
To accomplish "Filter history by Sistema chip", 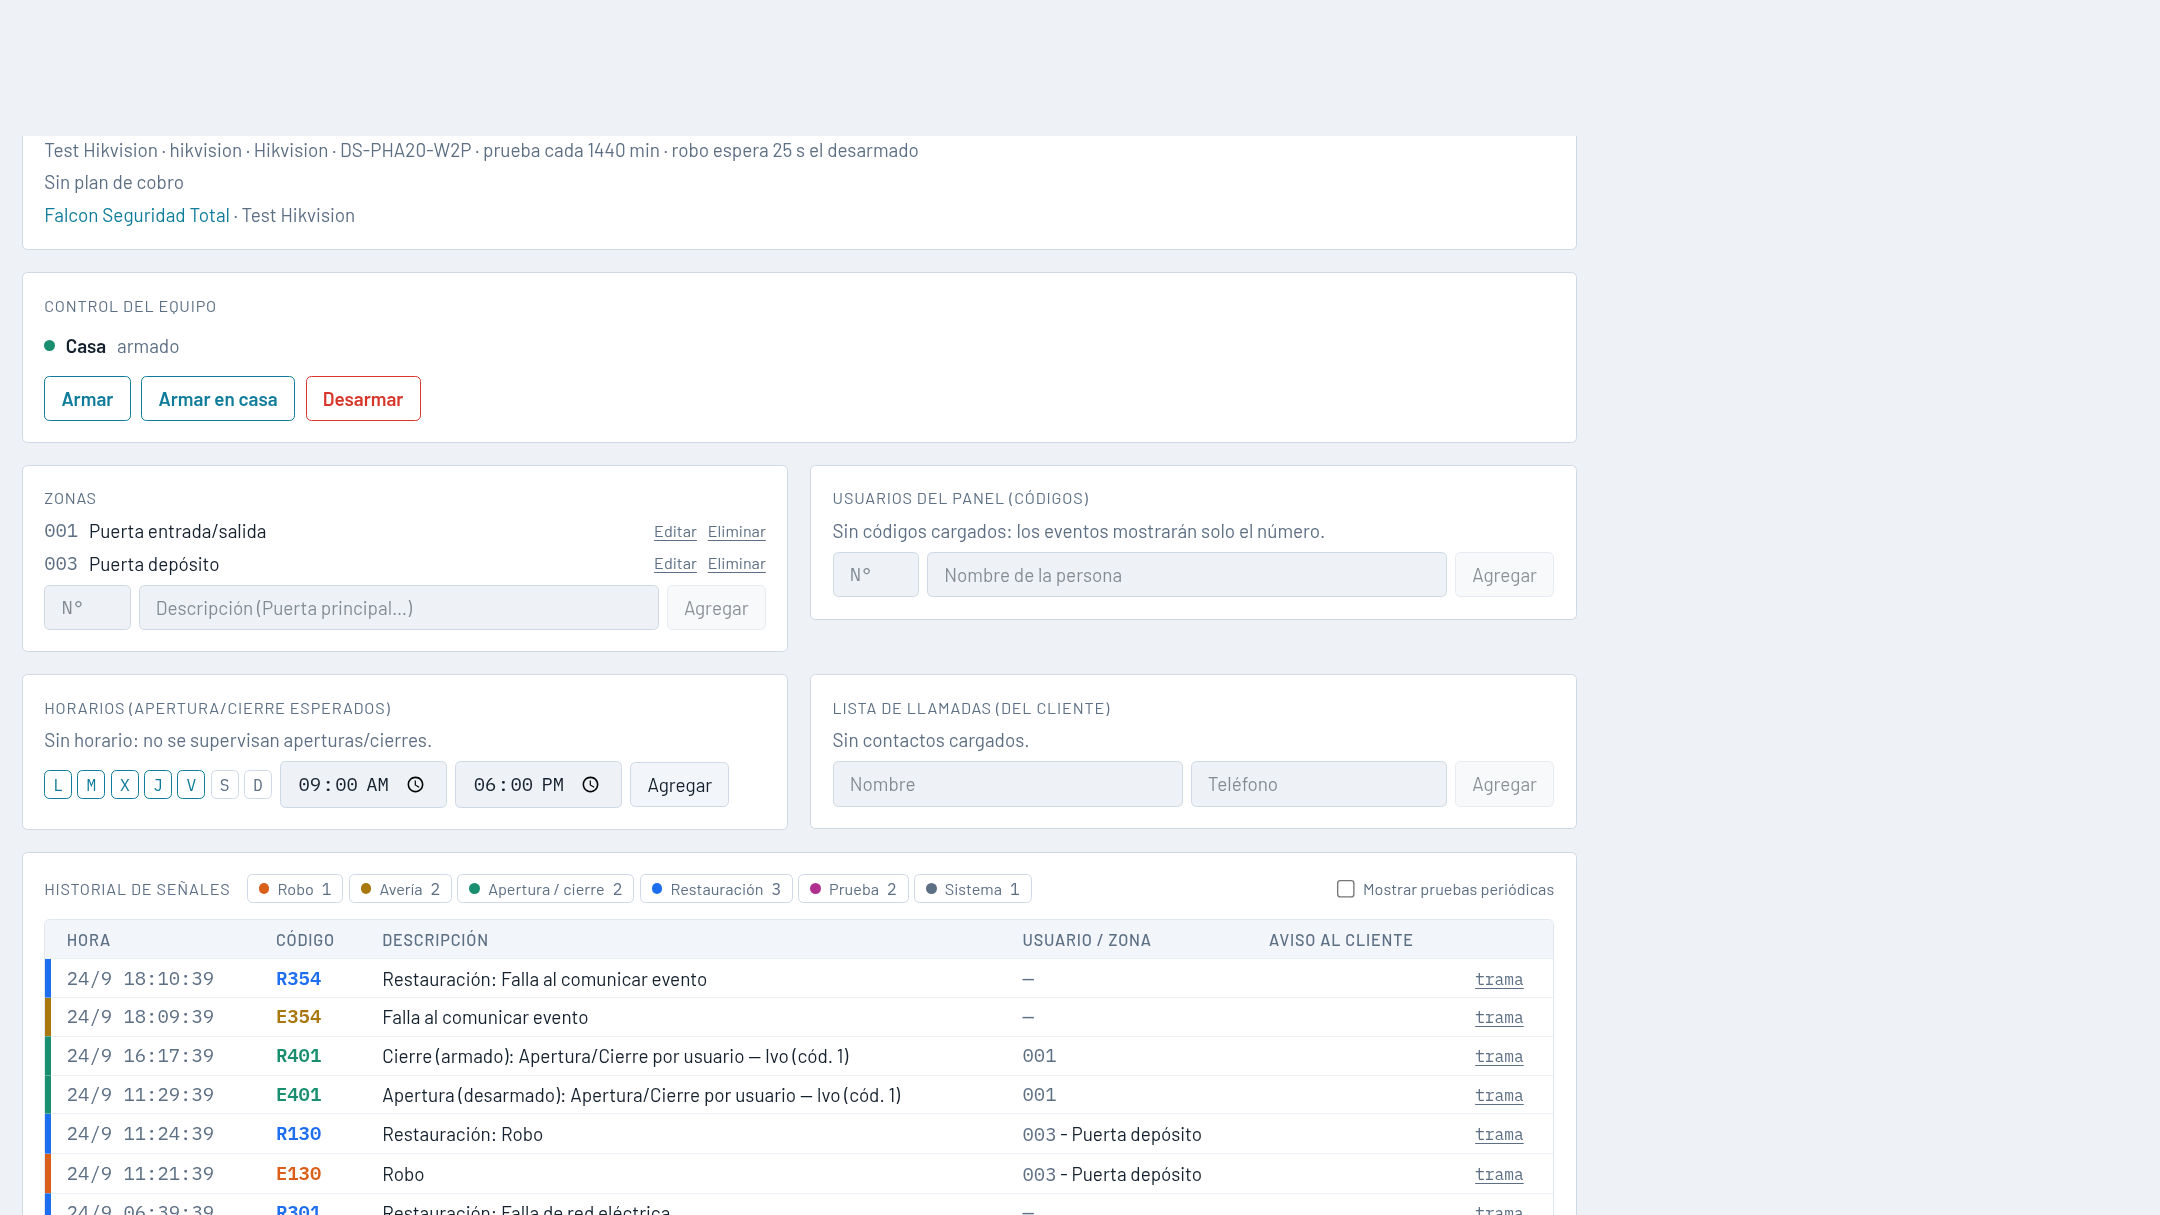I will pyautogui.click(x=973, y=889).
